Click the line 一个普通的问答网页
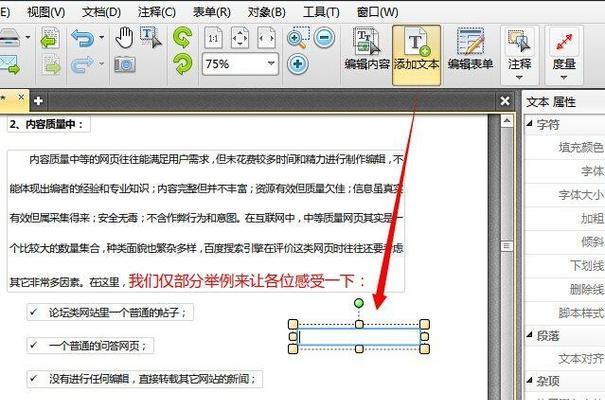This screenshot has height=400, width=605. (x=94, y=346)
